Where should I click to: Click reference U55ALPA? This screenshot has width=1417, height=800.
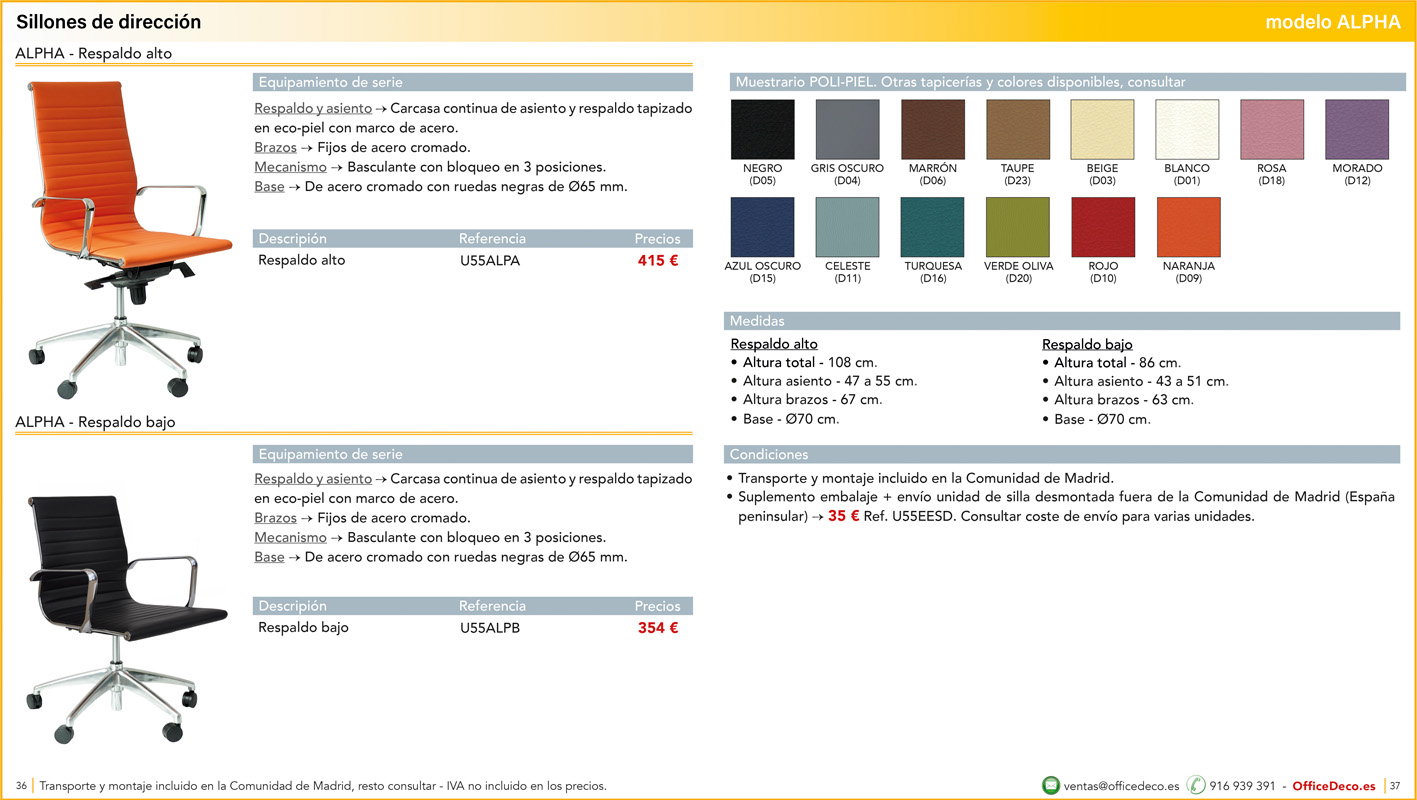pos(490,261)
